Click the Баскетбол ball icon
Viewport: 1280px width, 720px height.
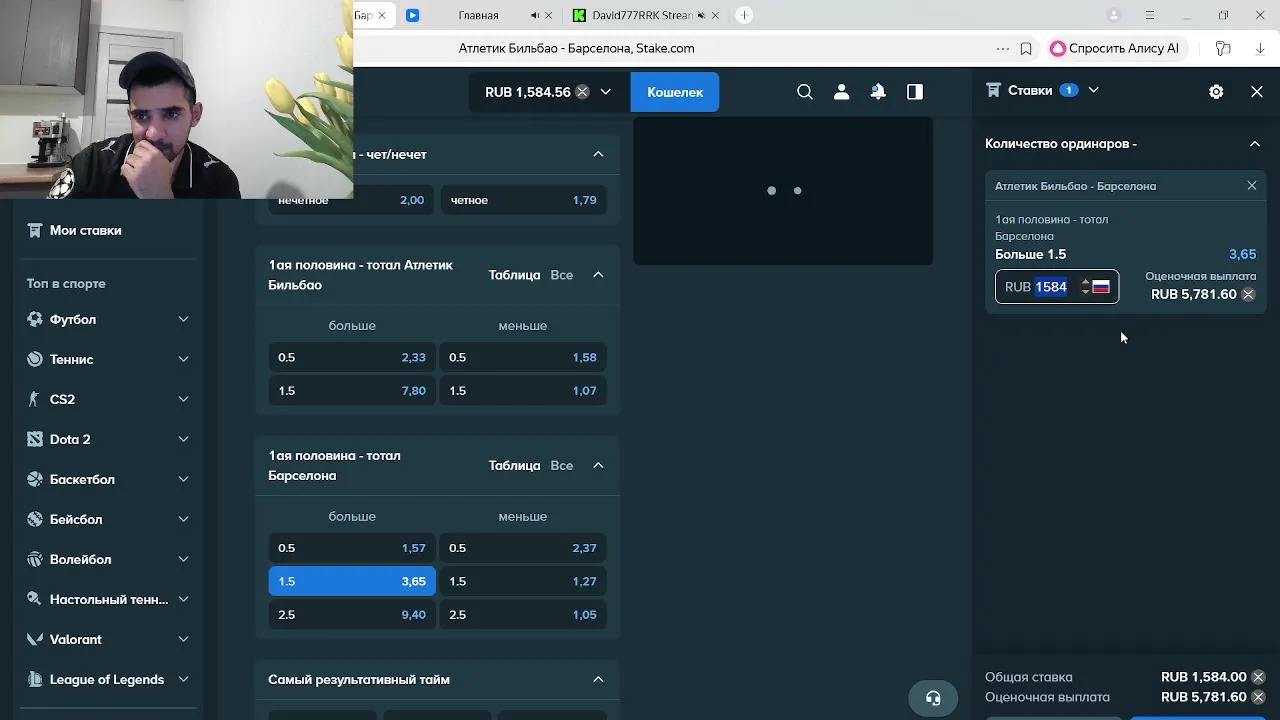[35, 479]
